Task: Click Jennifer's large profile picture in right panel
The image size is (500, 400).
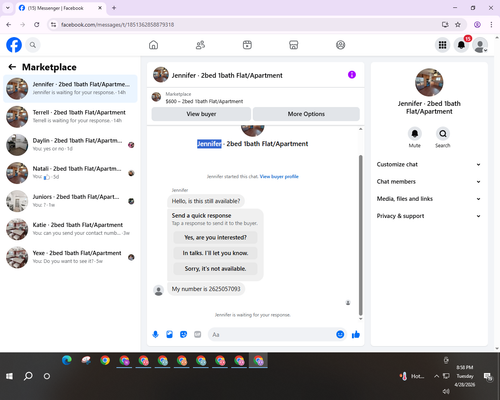Action: [429, 82]
